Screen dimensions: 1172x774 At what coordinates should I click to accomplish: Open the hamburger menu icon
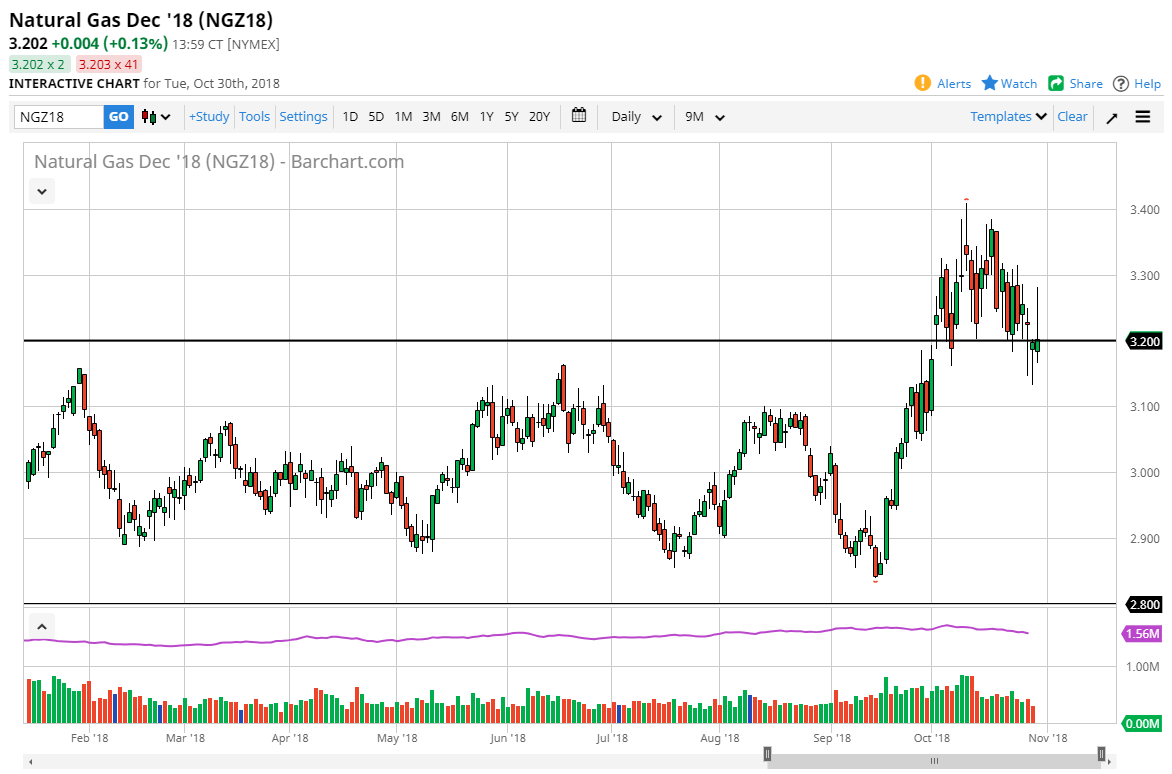(x=1143, y=117)
